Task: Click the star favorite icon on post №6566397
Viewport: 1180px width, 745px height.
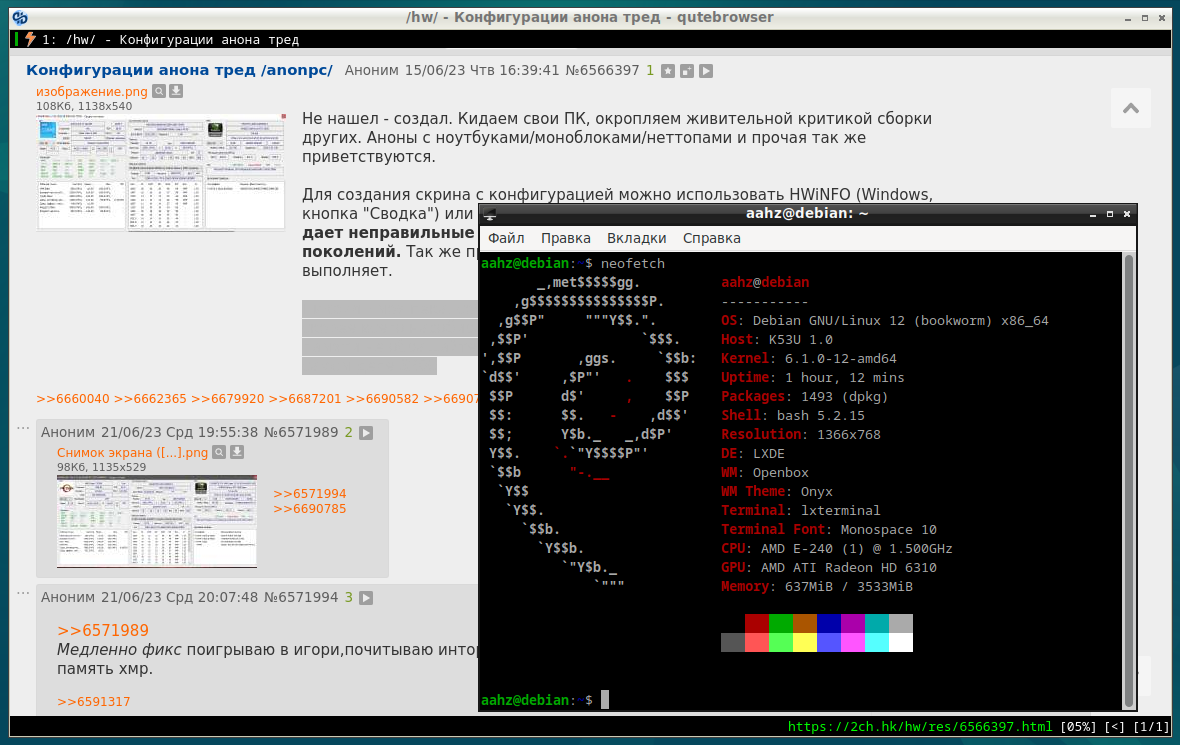Action: pos(669,71)
